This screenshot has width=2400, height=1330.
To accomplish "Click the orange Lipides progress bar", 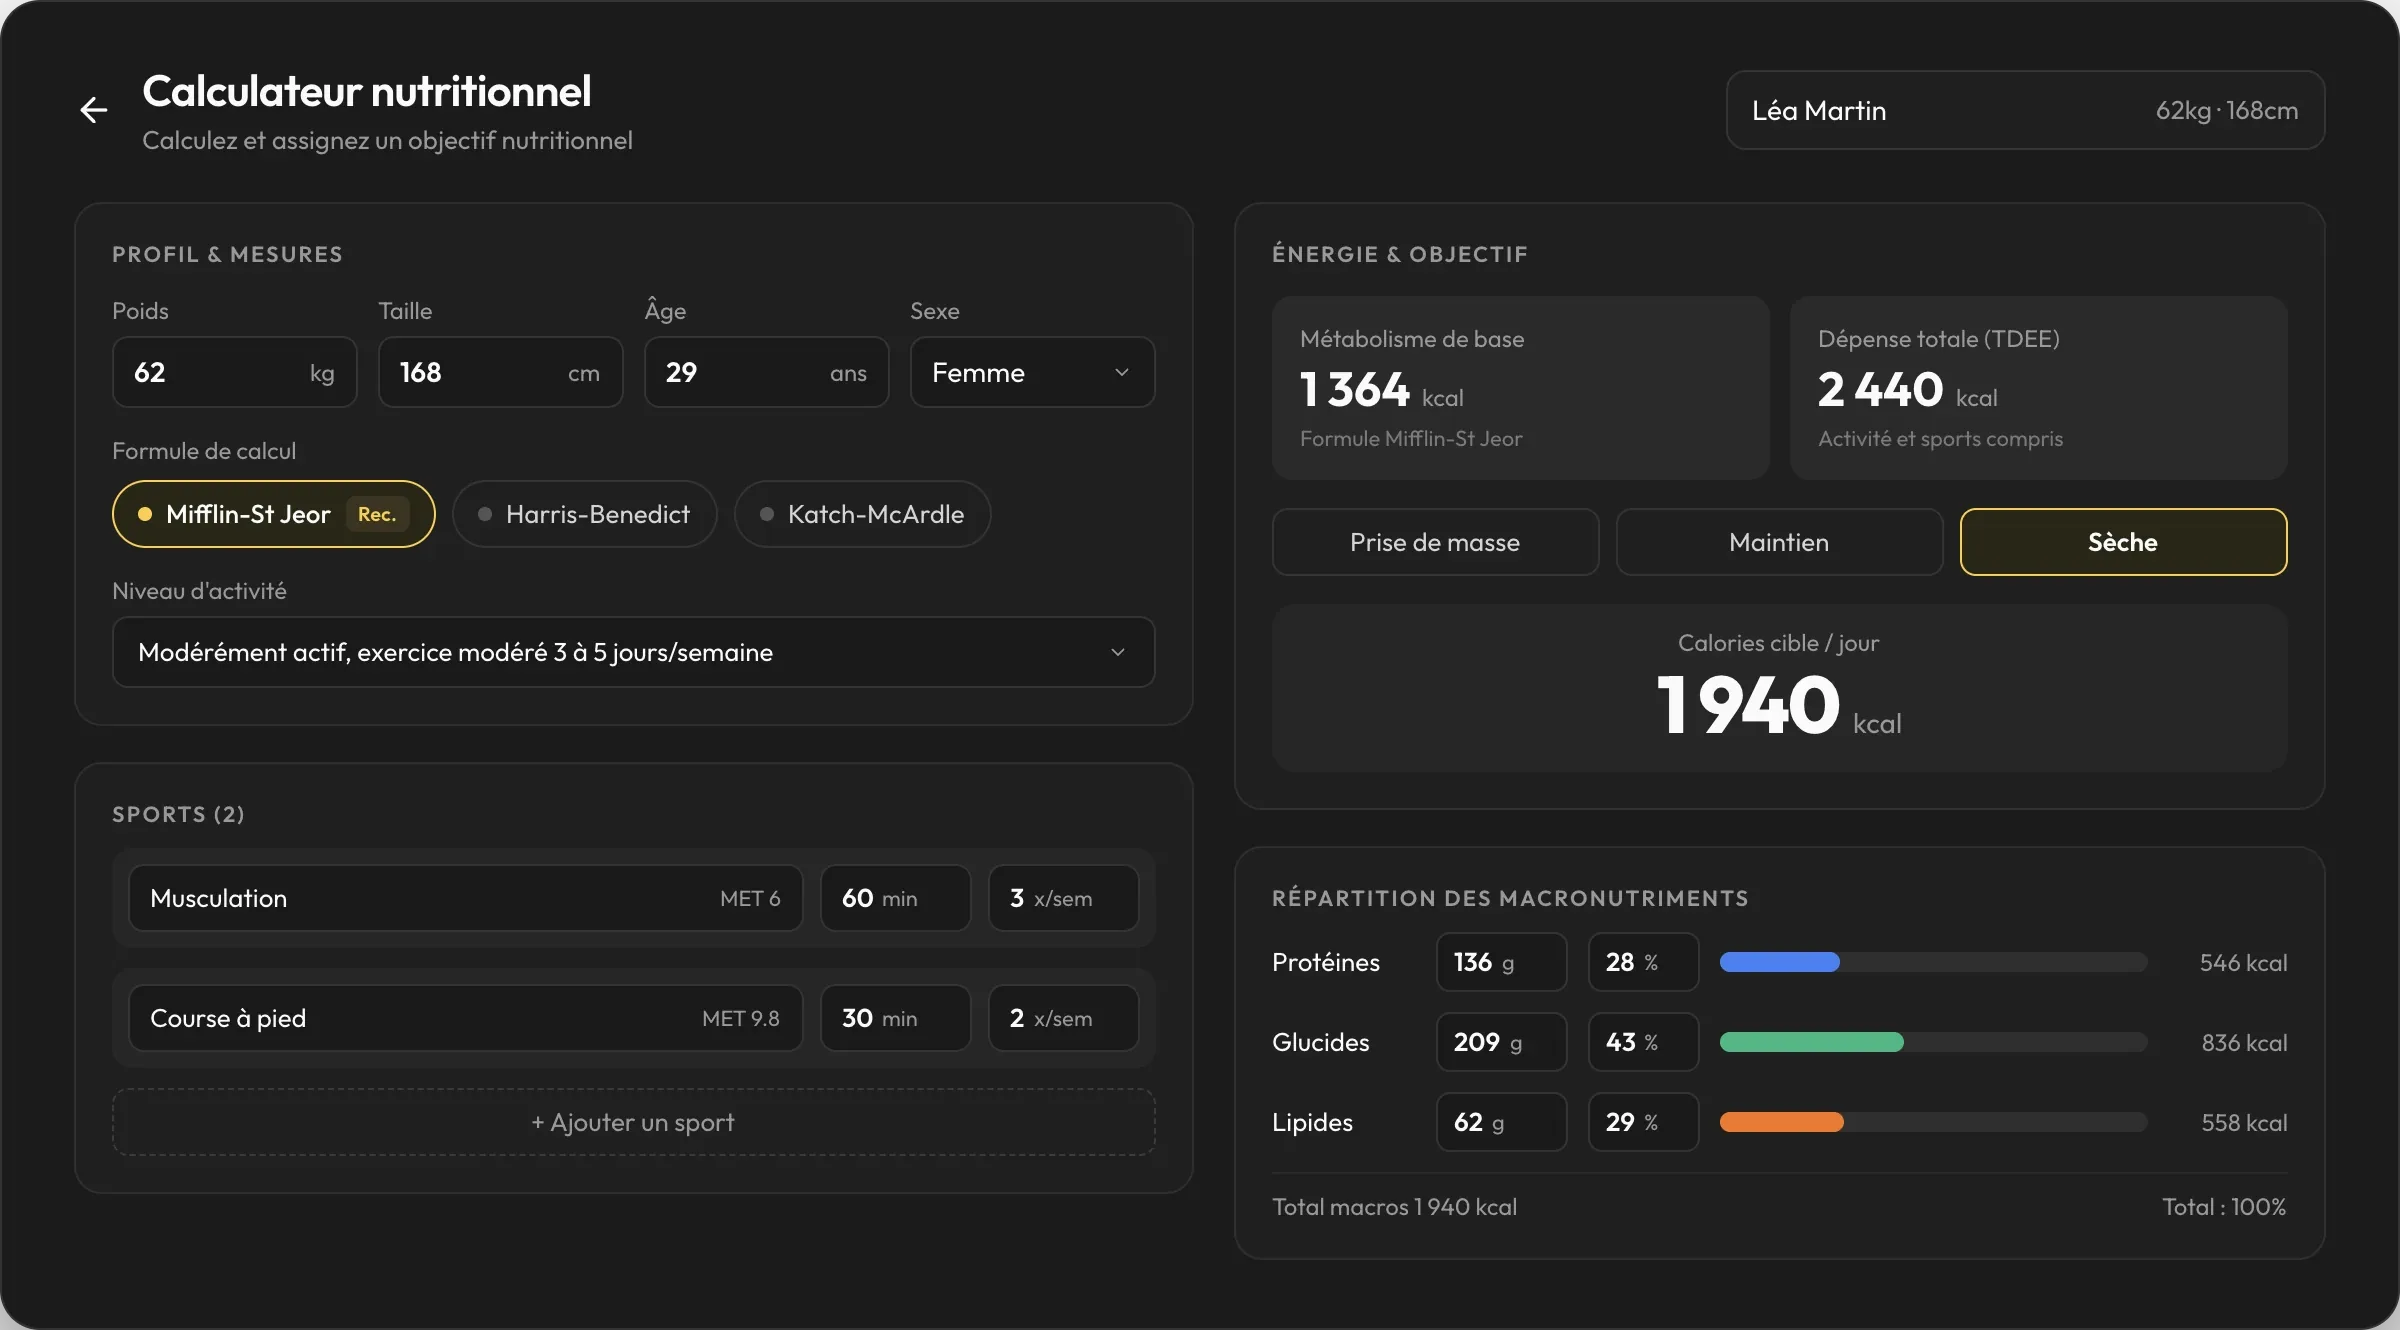I will coord(1781,1122).
